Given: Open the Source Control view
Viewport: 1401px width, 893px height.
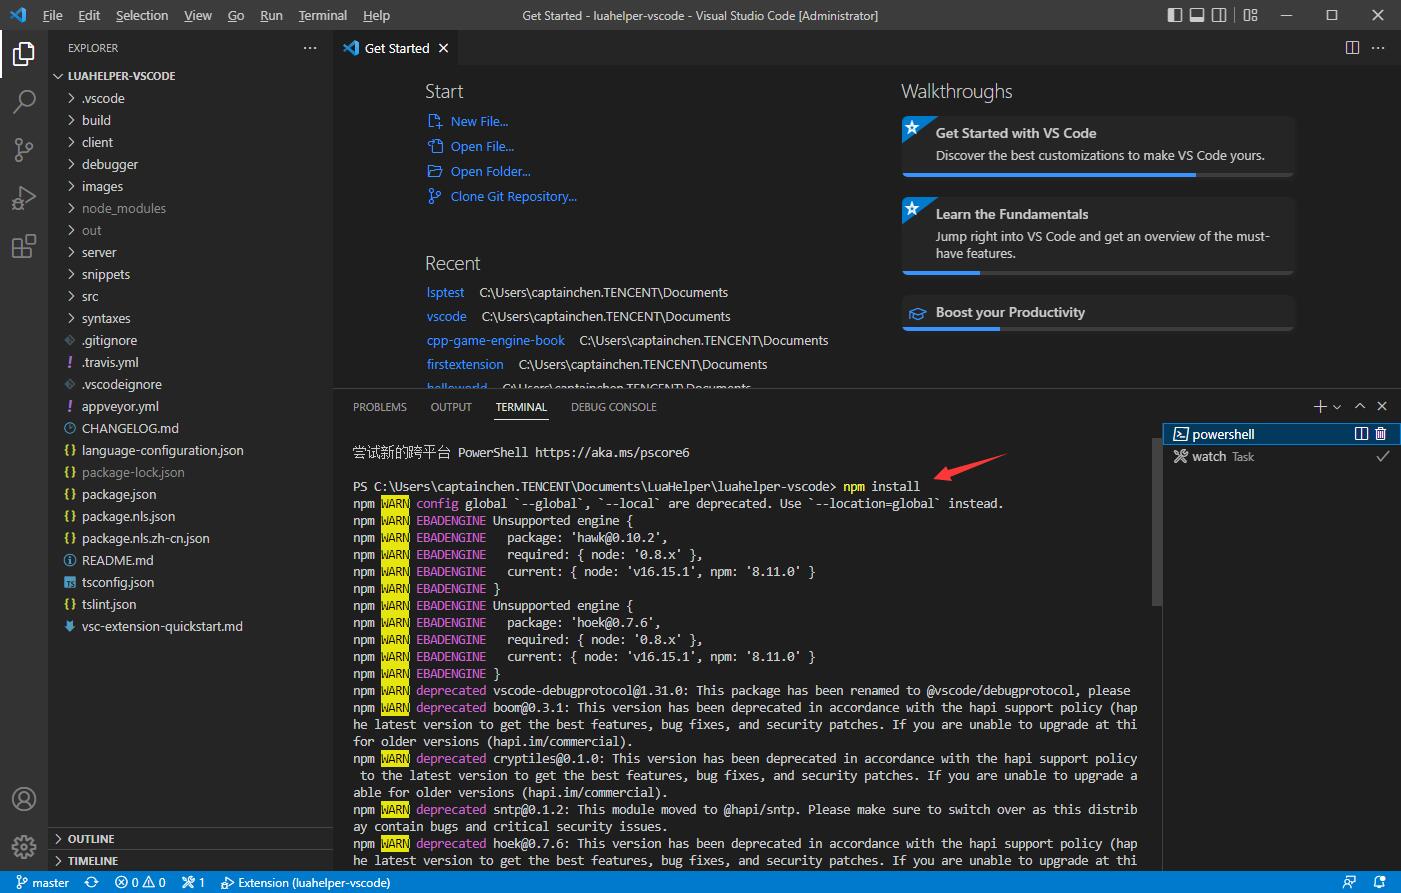Looking at the screenshot, I should (x=24, y=149).
